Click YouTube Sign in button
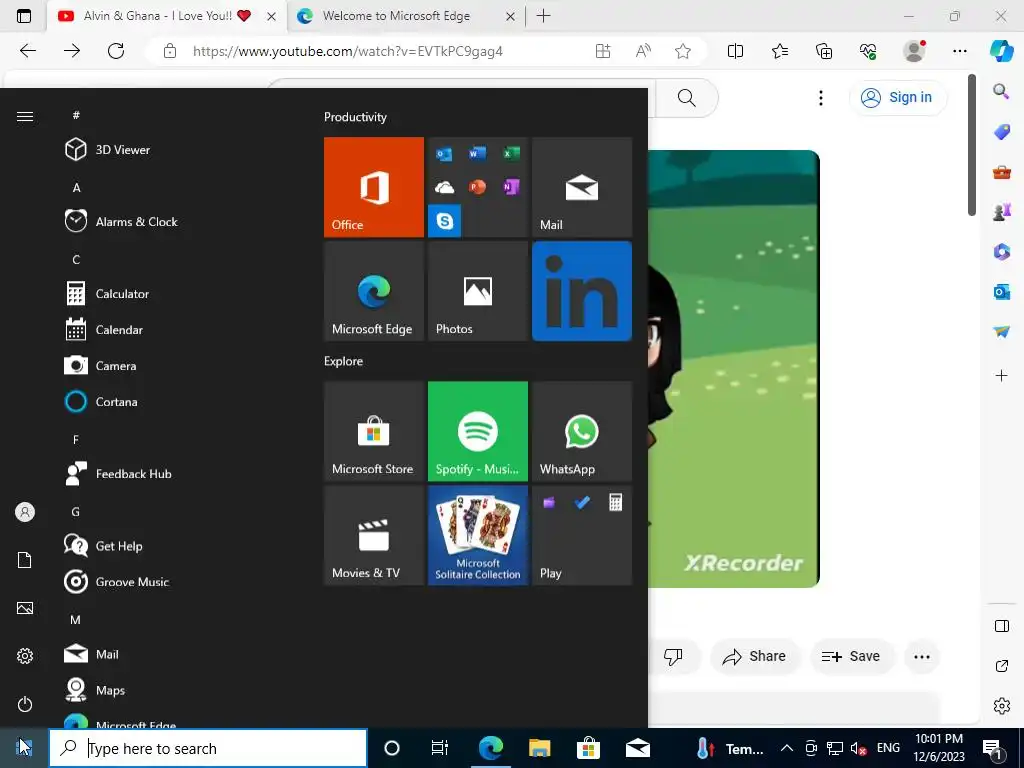This screenshot has width=1024, height=768. point(898,97)
